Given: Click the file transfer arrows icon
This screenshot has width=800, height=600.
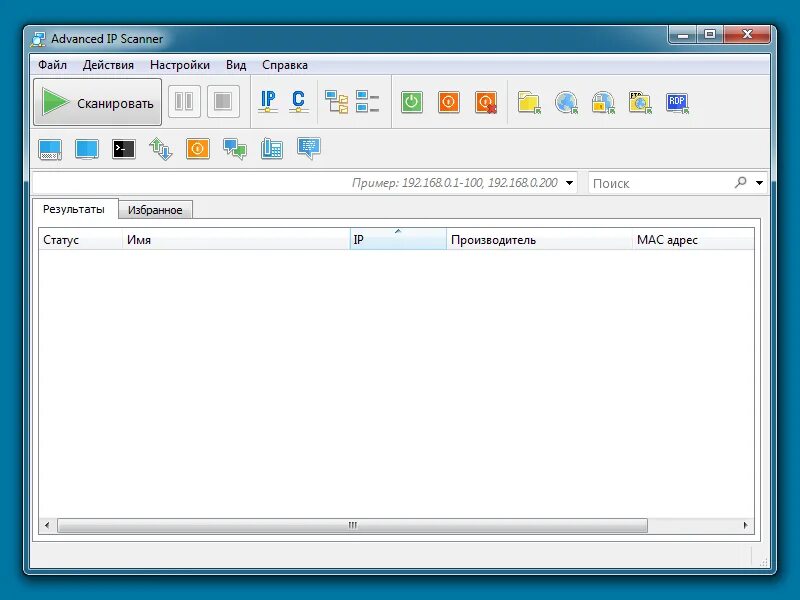Looking at the screenshot, I should pos(161,149).
